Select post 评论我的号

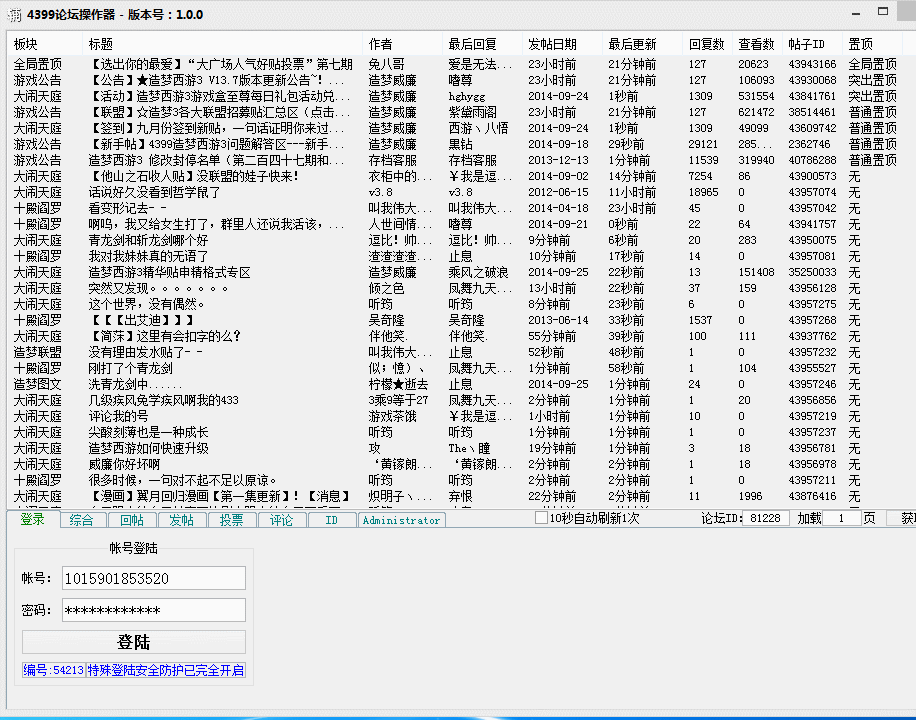coord(118,417)
